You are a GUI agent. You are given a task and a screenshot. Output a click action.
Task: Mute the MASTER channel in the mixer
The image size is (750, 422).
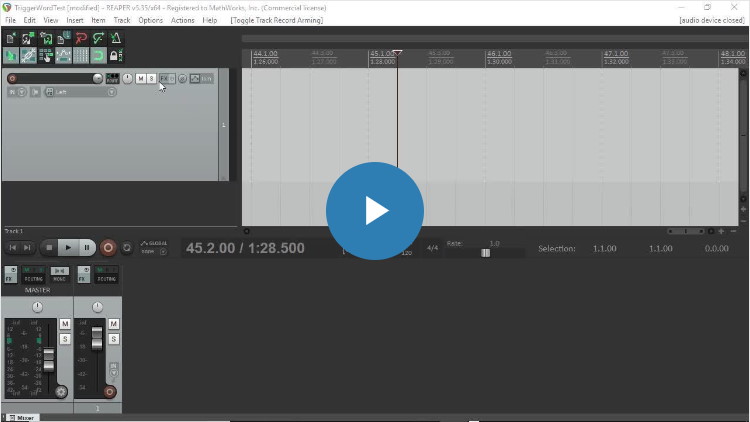[65, 324]
